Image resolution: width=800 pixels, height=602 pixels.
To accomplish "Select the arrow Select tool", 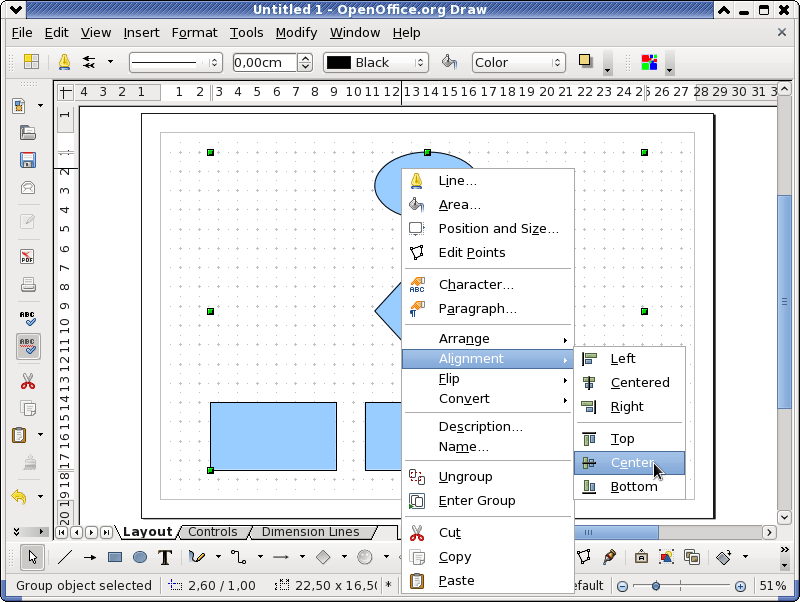I will [x=32, y=557].
